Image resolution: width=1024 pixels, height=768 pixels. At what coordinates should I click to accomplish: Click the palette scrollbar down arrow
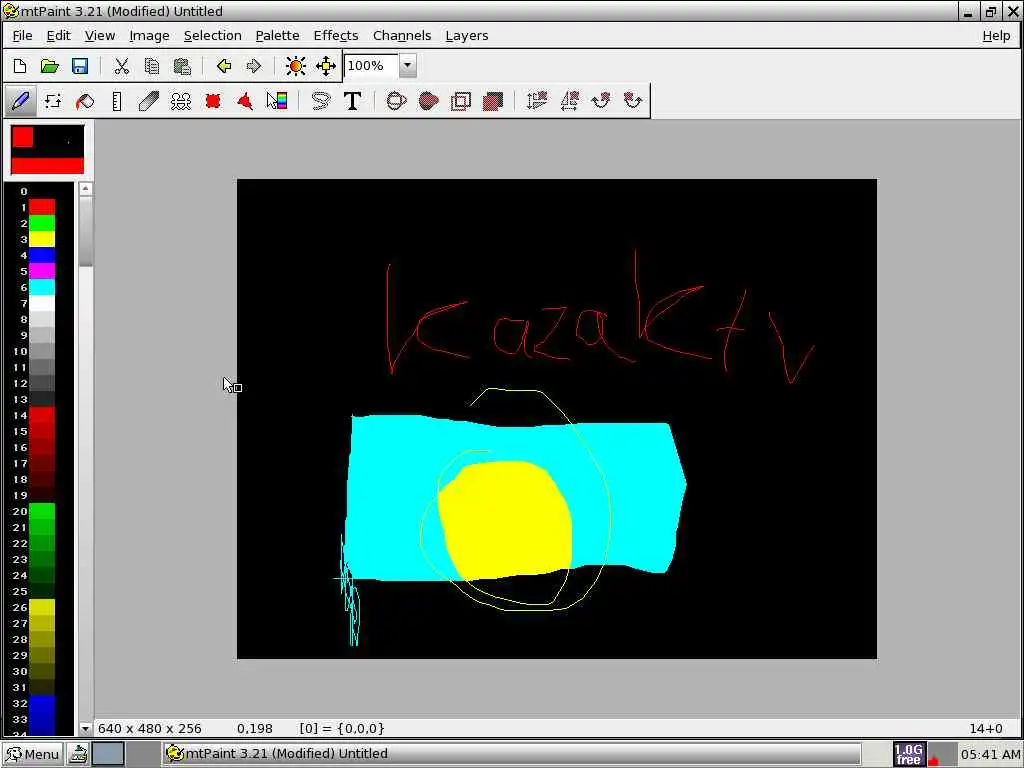(86, 728)
